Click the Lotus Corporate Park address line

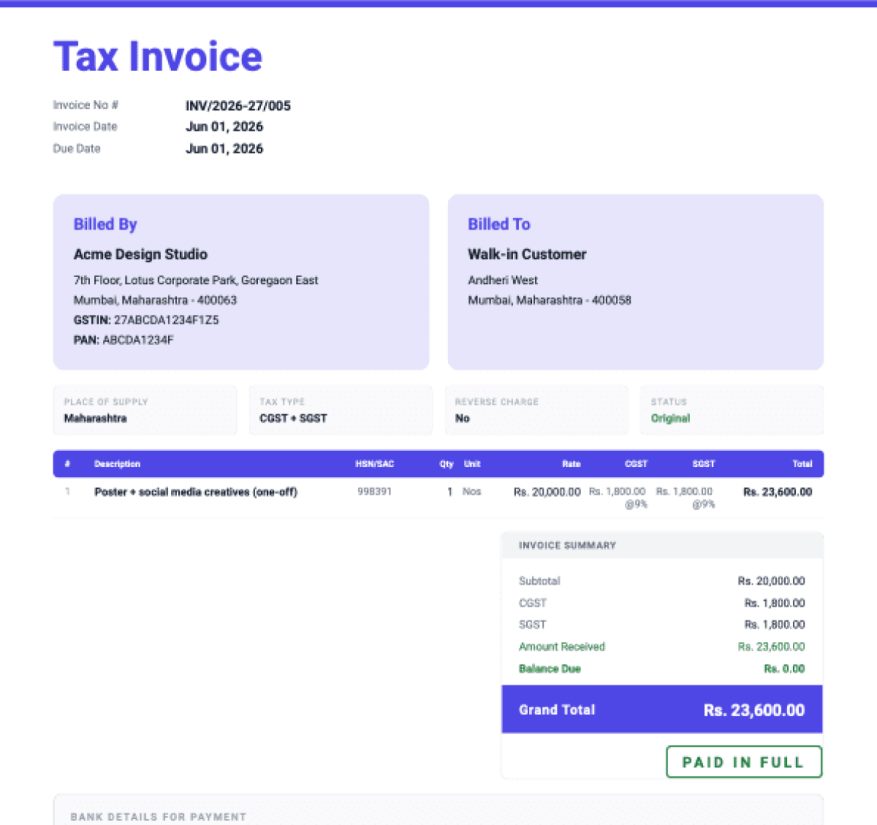tap(196, 280)
